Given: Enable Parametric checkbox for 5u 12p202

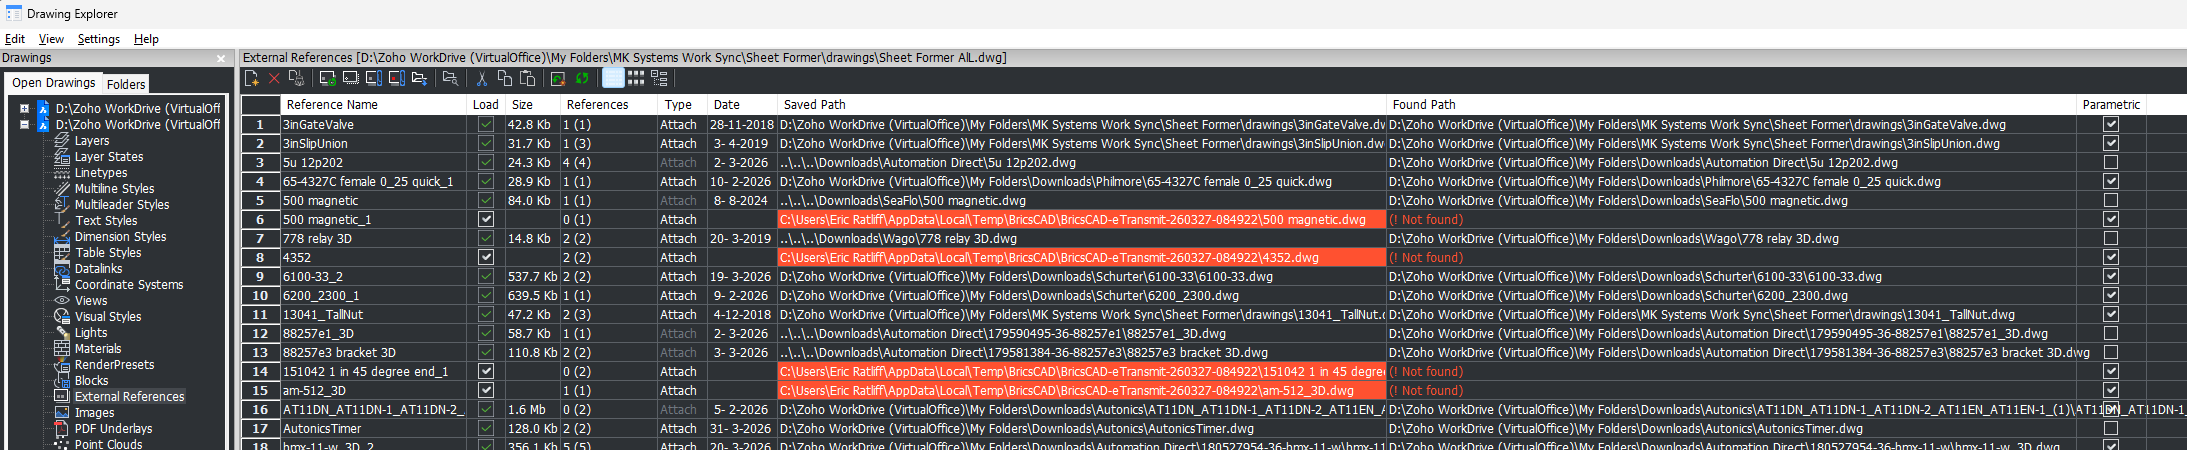Looking at the screenshot, I should [2110, 163].
